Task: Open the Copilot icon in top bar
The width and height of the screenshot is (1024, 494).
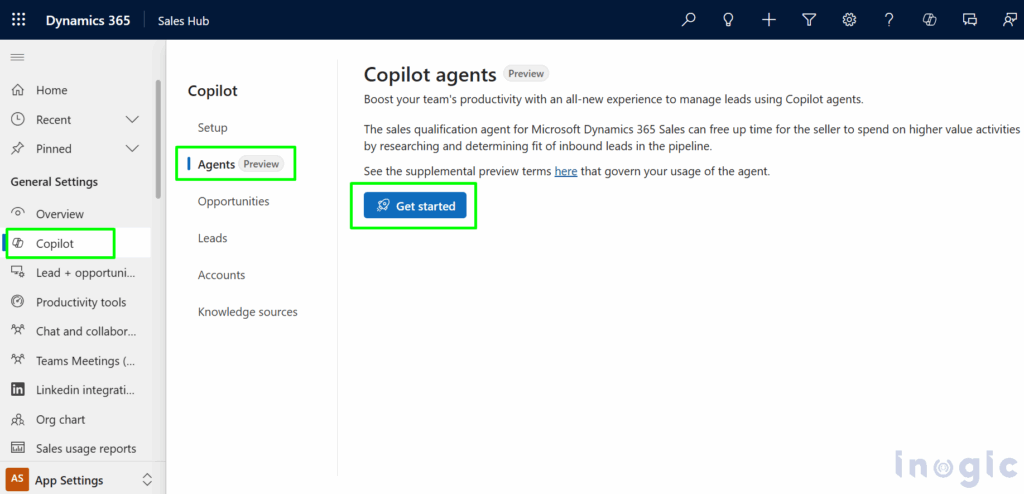Action: 929,20
